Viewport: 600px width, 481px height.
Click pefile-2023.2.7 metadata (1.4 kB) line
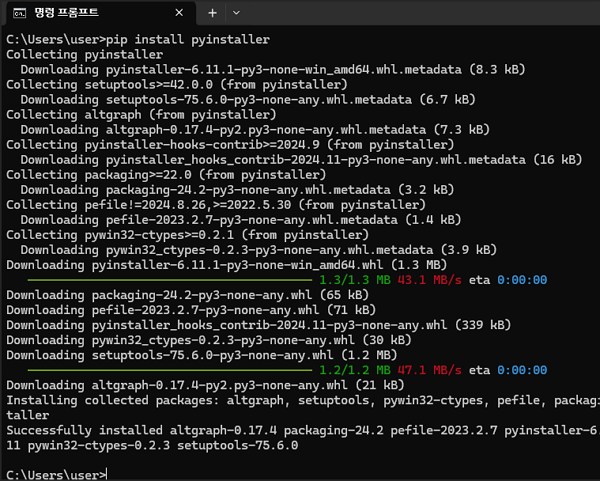(241, 220)
